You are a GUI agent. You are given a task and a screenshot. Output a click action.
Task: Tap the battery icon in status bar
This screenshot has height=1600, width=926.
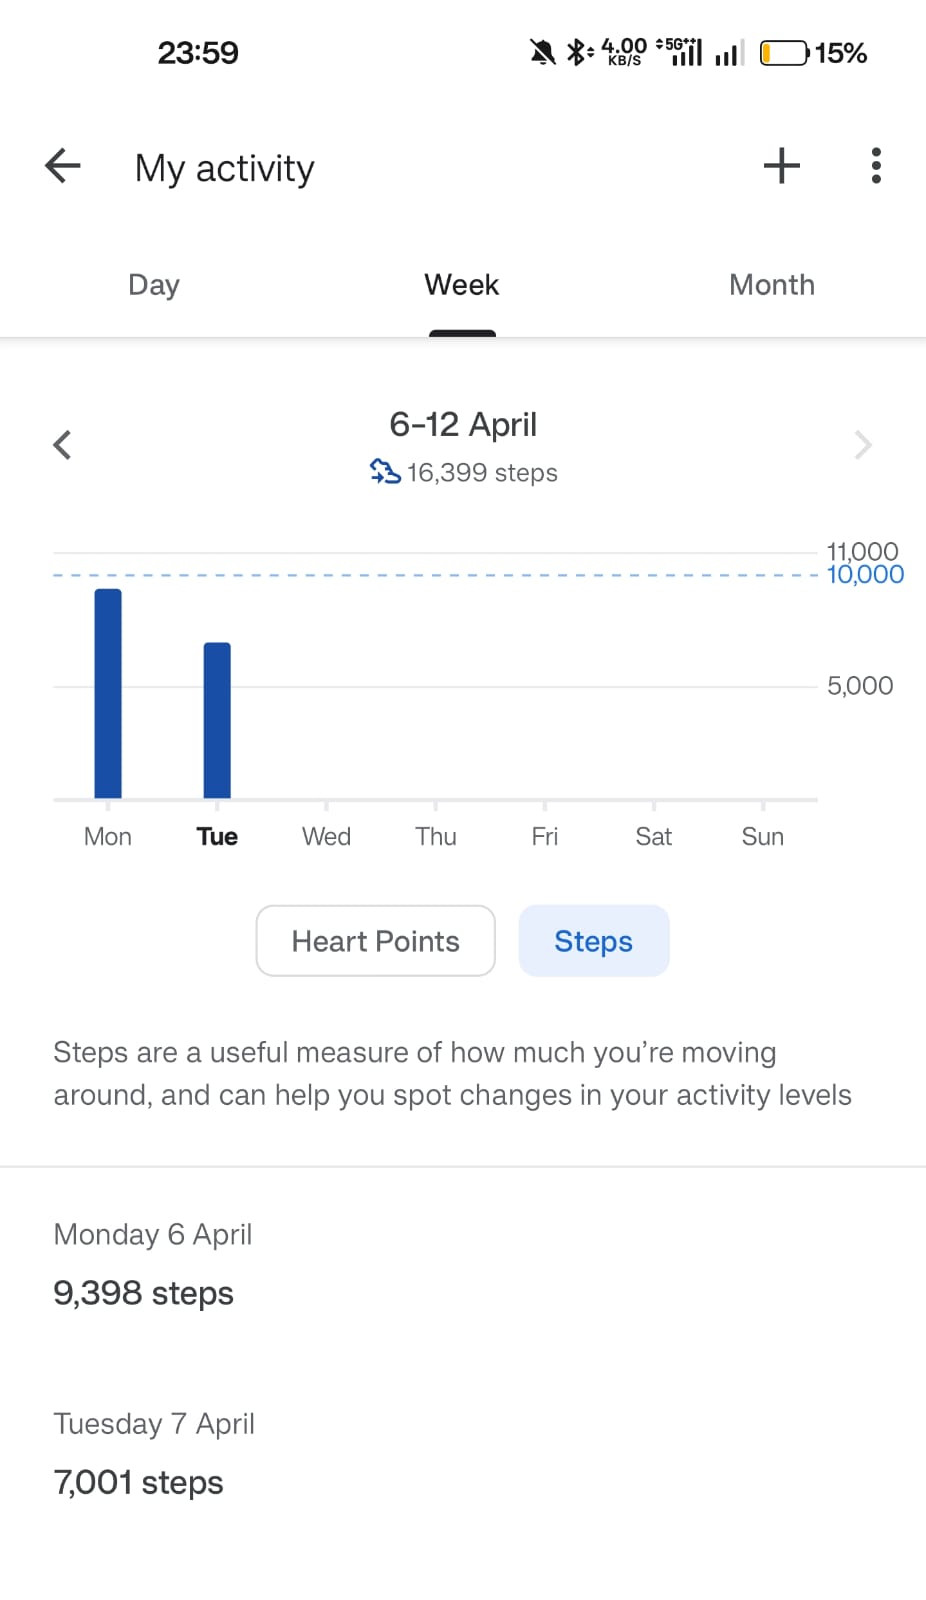pos(785,53)
